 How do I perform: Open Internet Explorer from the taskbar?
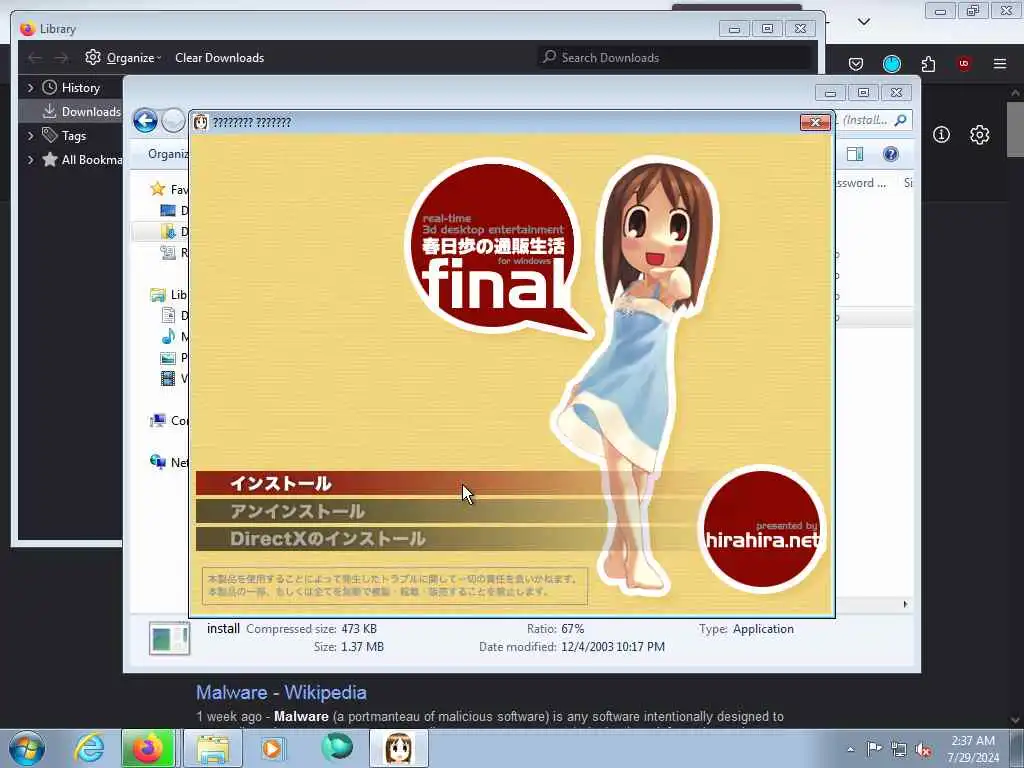click(88, 748)
